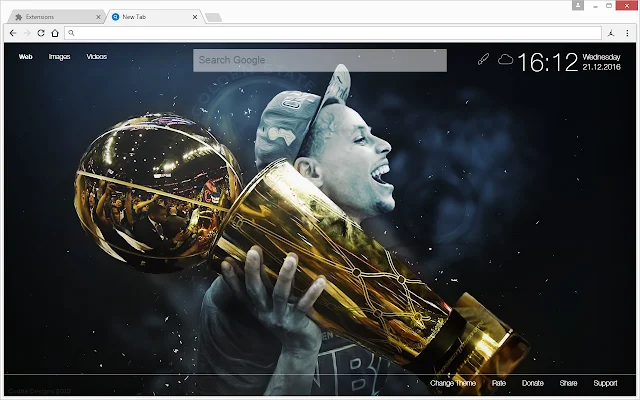This screenshot has width=640, height=400.
Task: Click the Chrome user profile icon
Action: [x=578, y=5]
